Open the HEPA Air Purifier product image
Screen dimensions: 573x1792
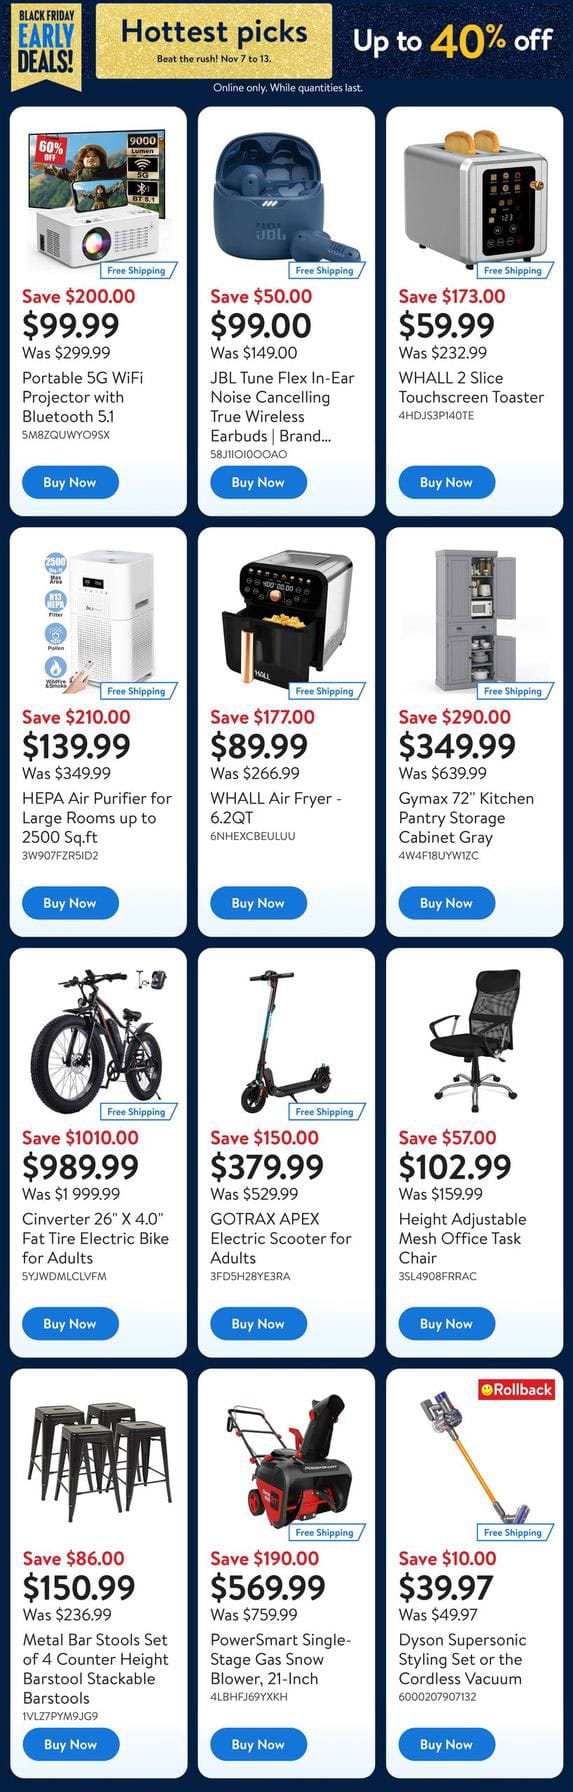pyautogui.click(x=98, y=618)
